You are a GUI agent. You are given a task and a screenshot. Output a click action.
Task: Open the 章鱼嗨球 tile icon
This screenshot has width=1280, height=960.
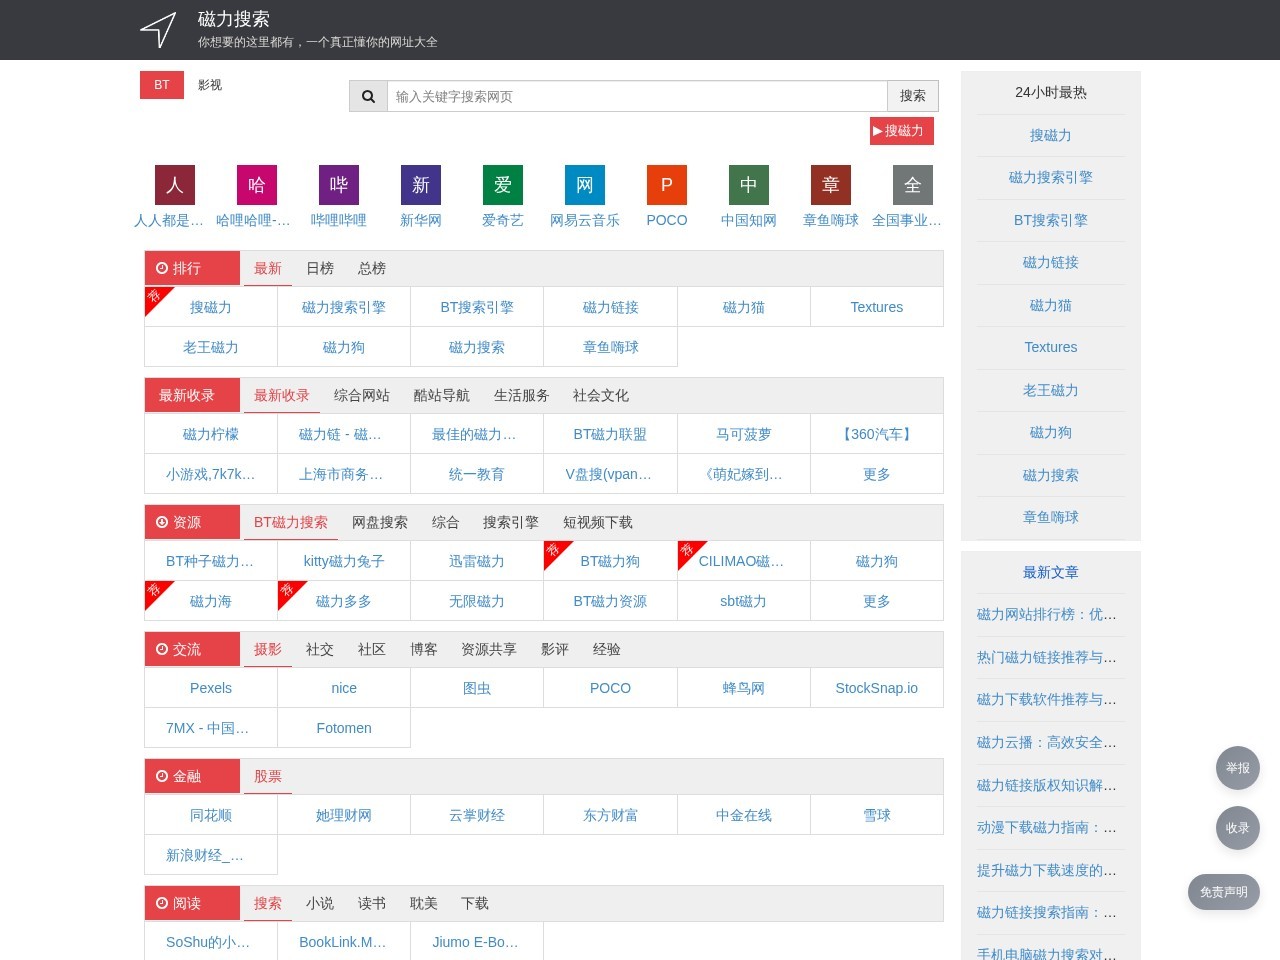(x=831, y=185)
